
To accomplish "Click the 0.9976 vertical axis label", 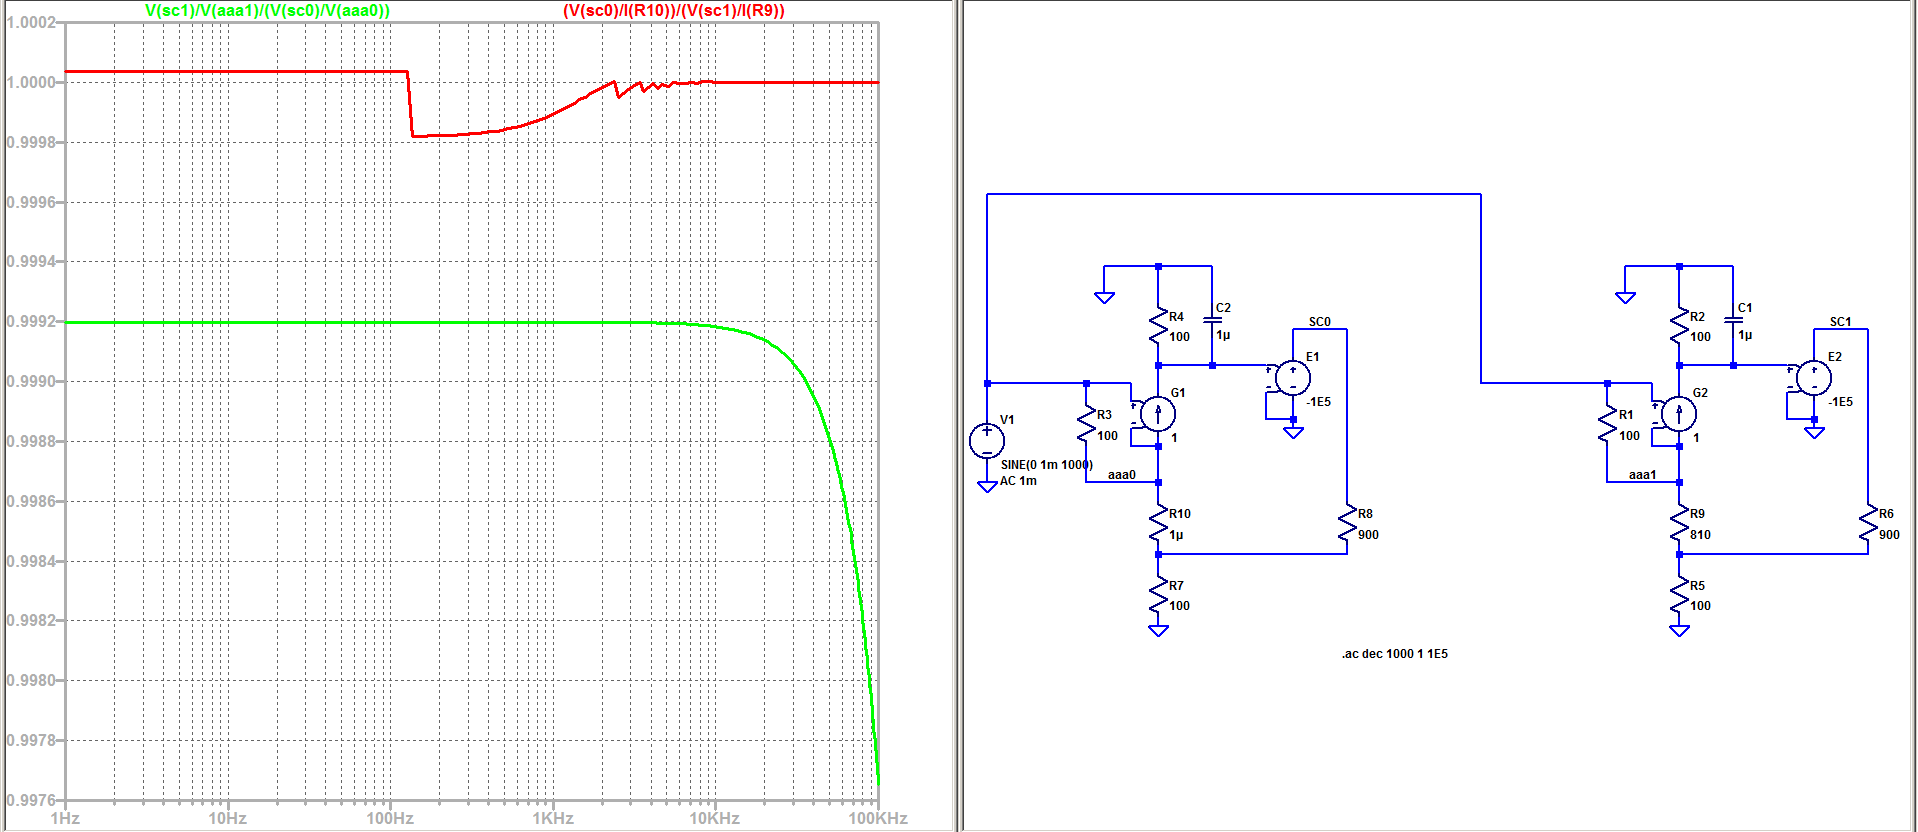I will tap(31, 800).
